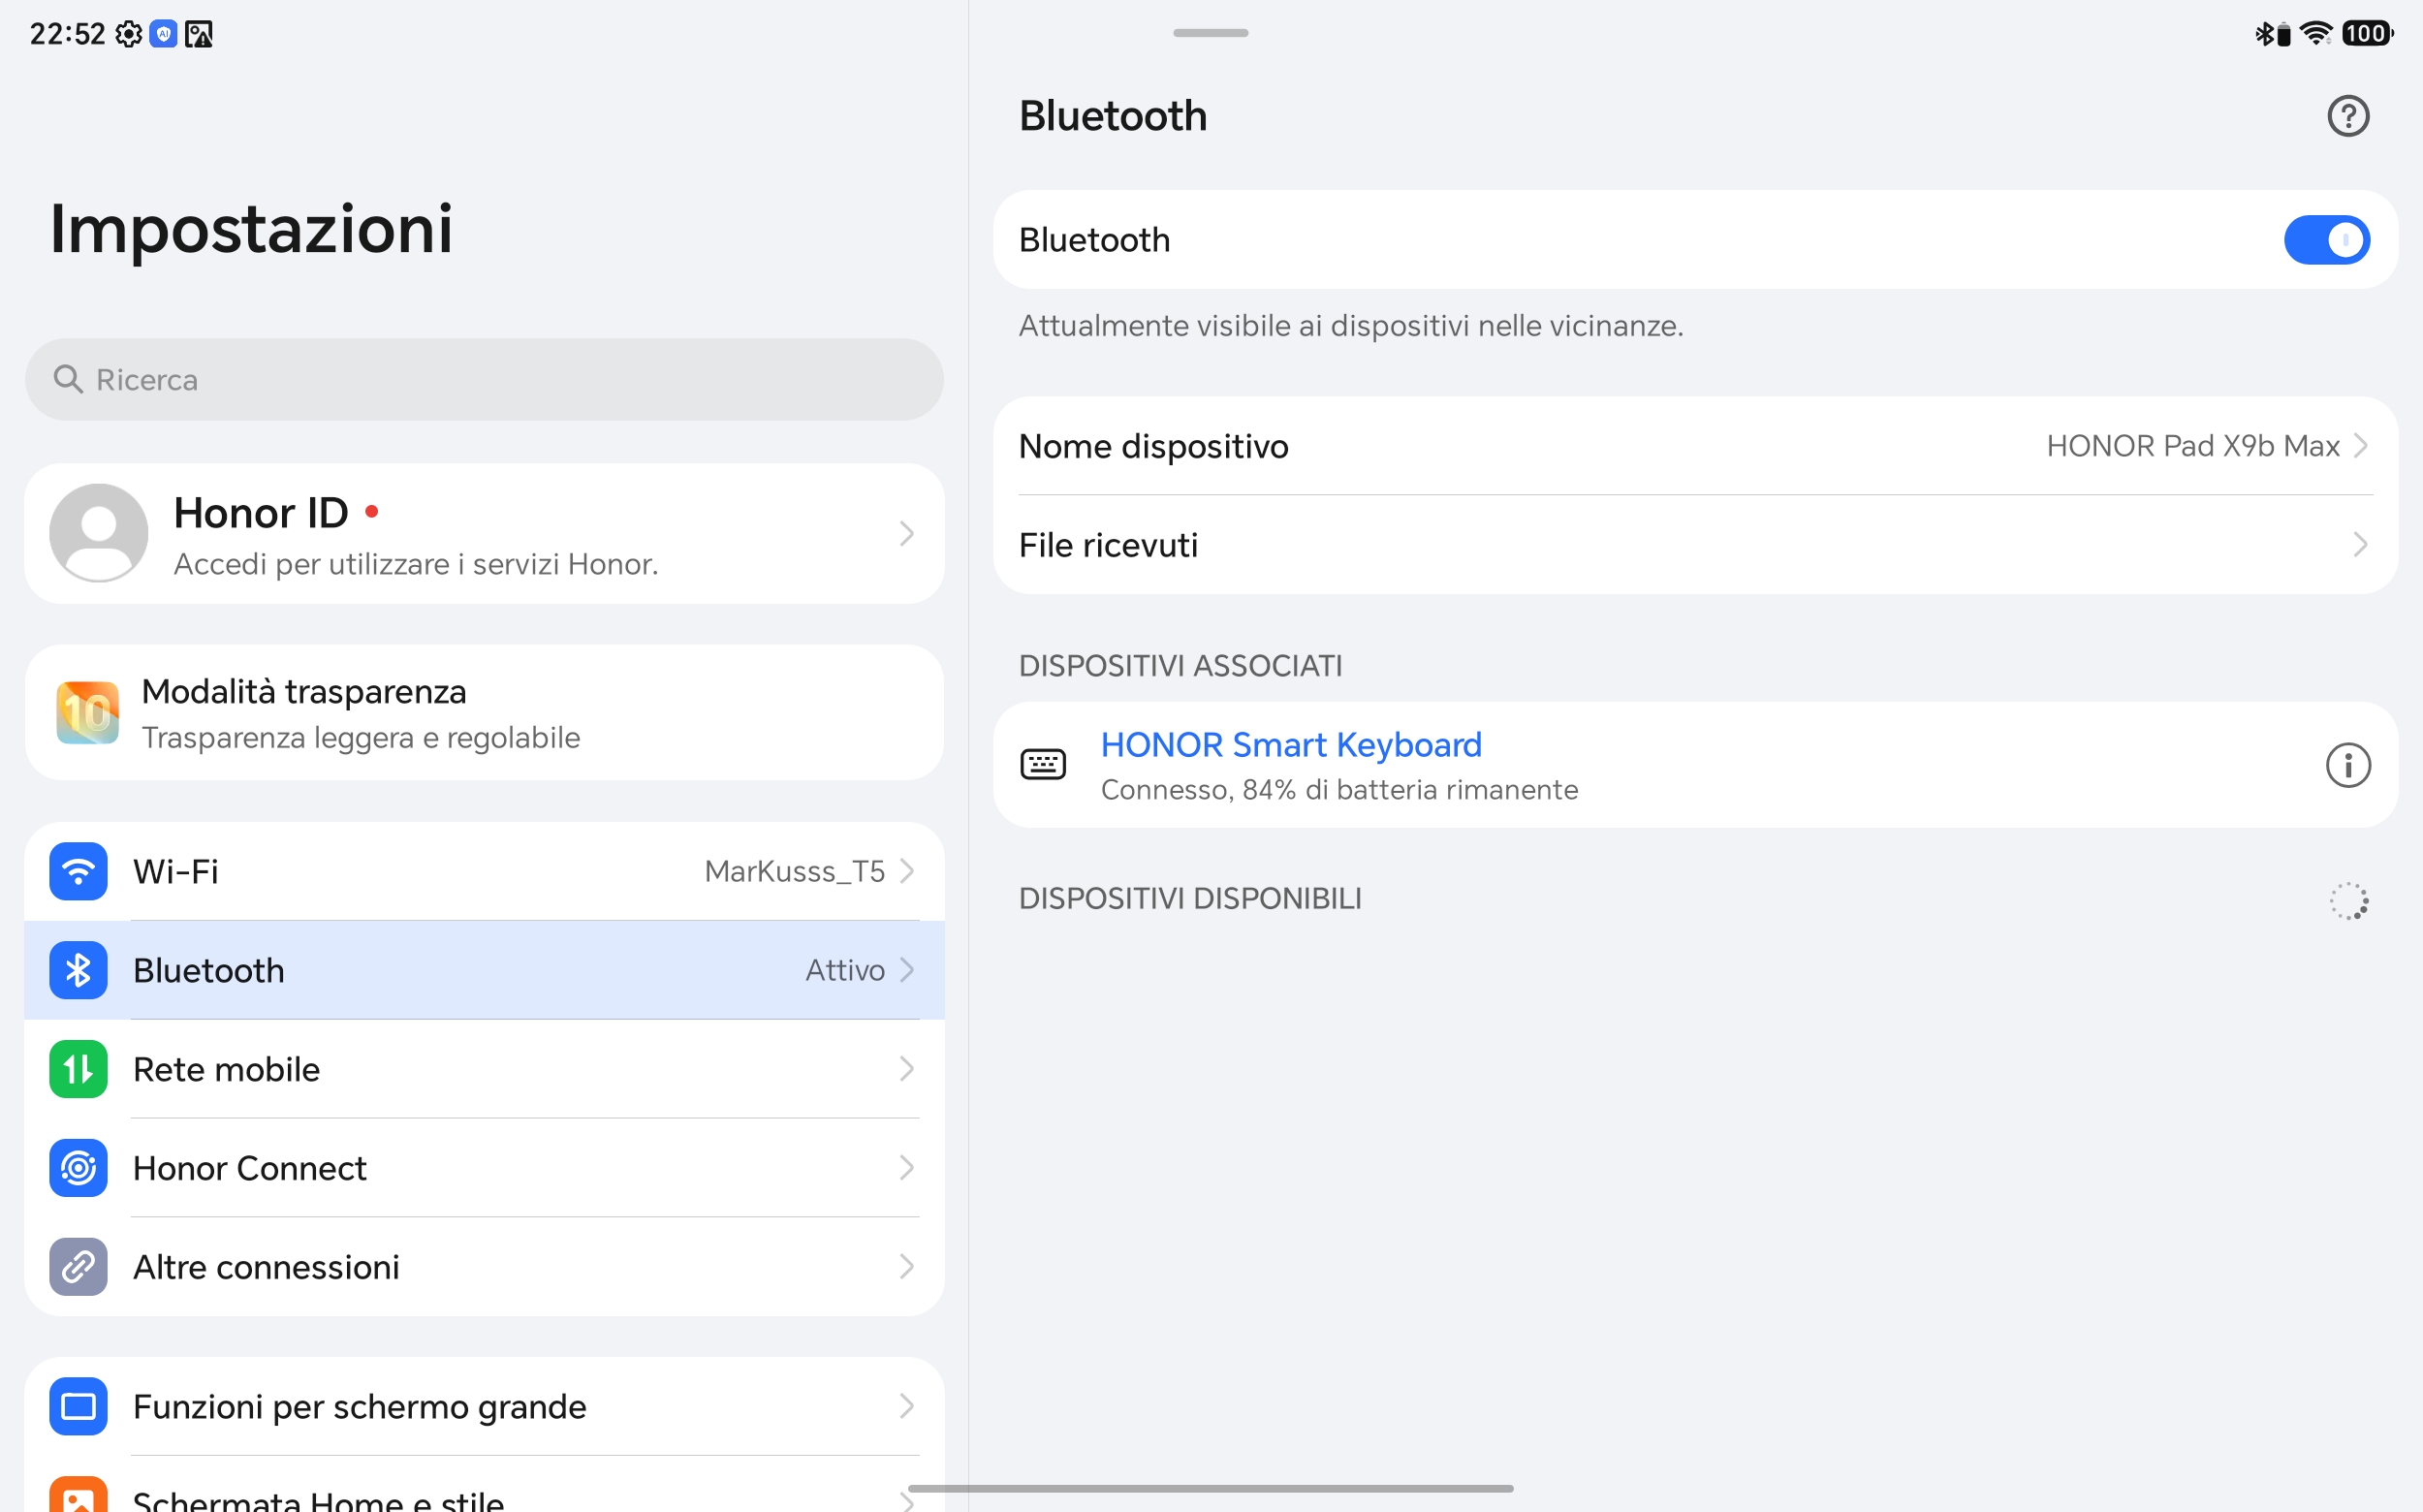Viewport: 2423px width, 1512px height.
Task: Open the Rete mobile chevron
Action: [906, 1069]
